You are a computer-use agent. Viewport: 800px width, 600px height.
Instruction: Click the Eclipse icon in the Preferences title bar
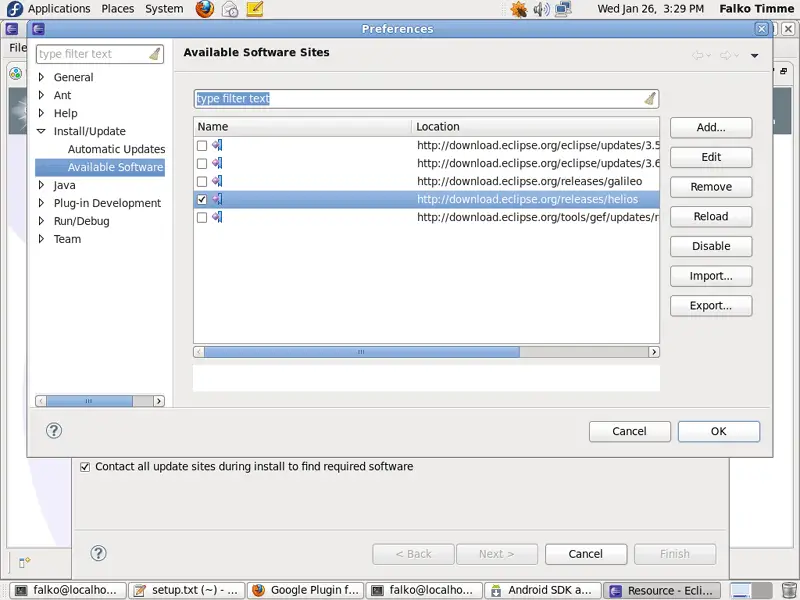pos(38,29)
